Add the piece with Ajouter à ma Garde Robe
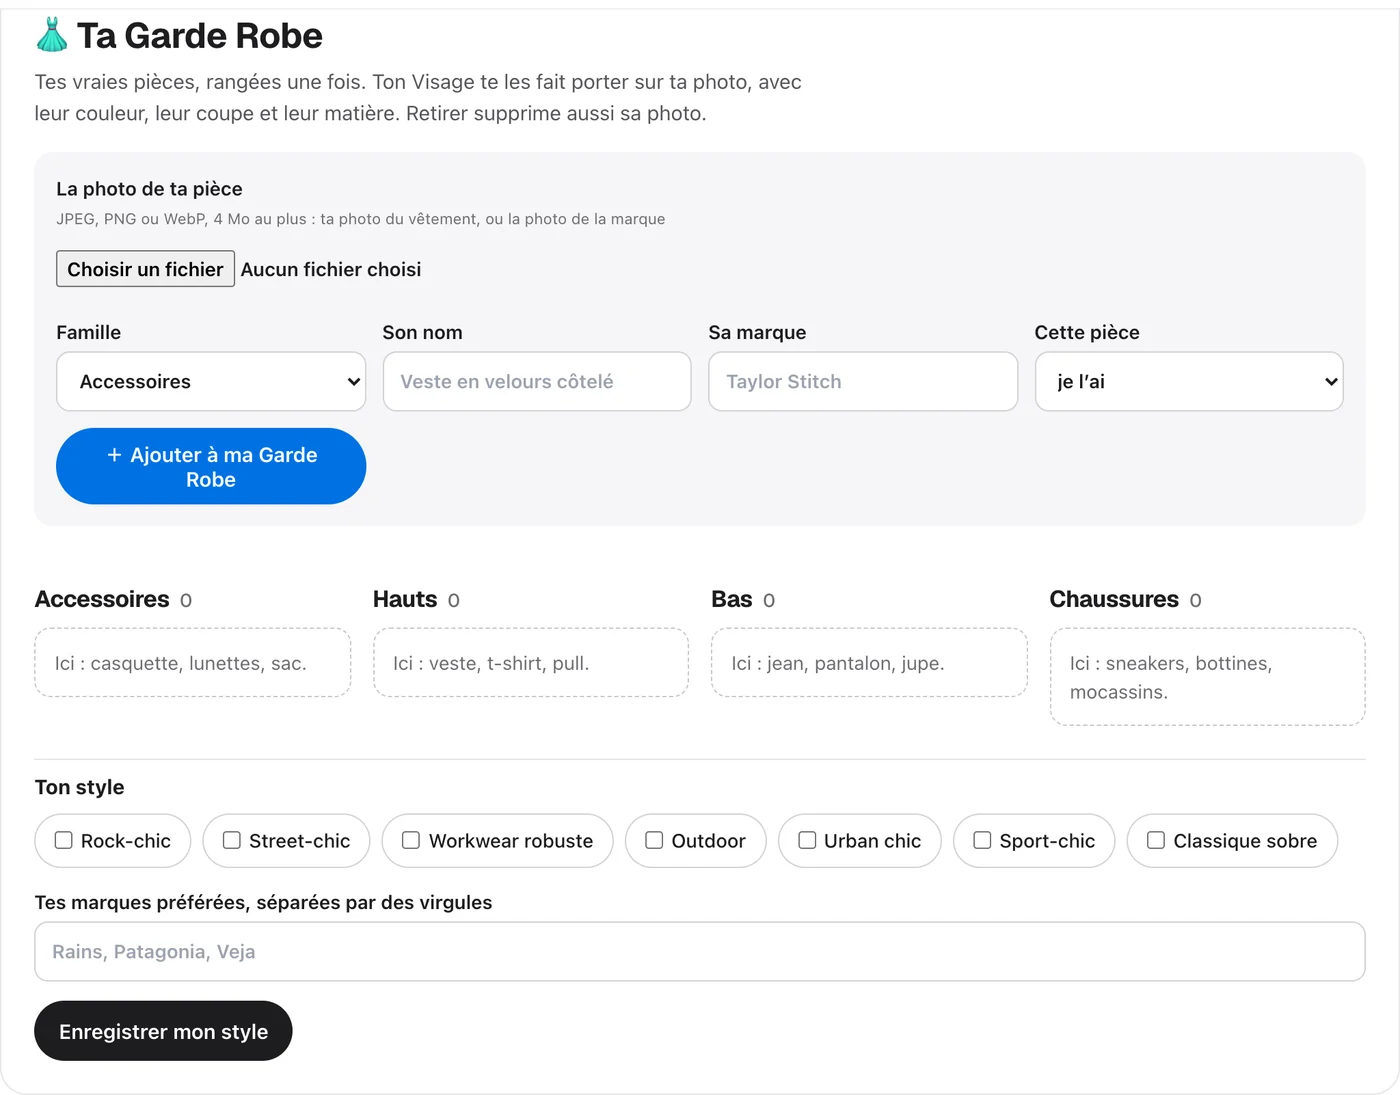Screen dimensions: 1400x1095 tap(211, 466)
